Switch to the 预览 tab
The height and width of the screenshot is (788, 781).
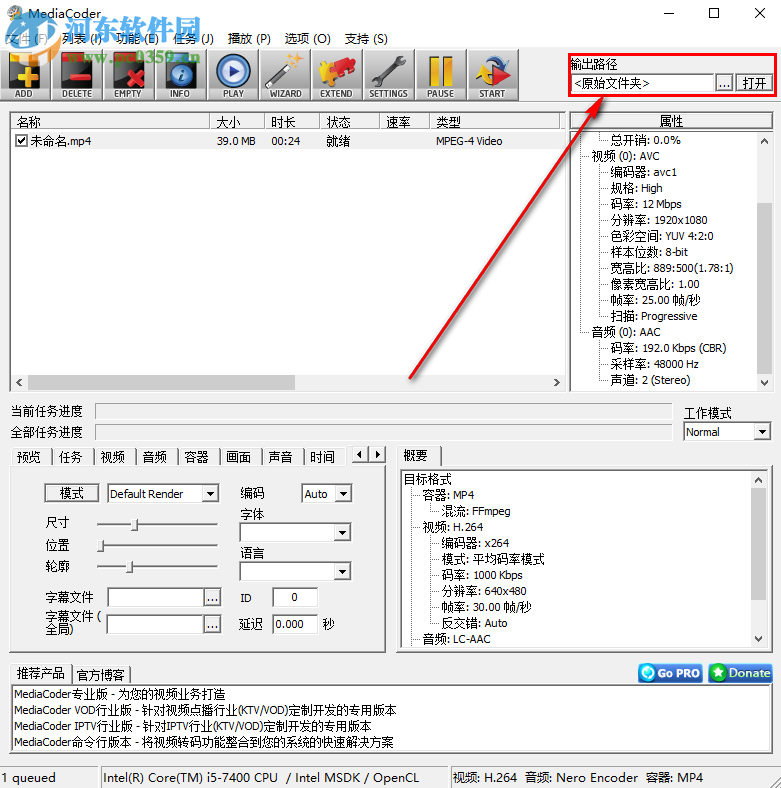29,457
